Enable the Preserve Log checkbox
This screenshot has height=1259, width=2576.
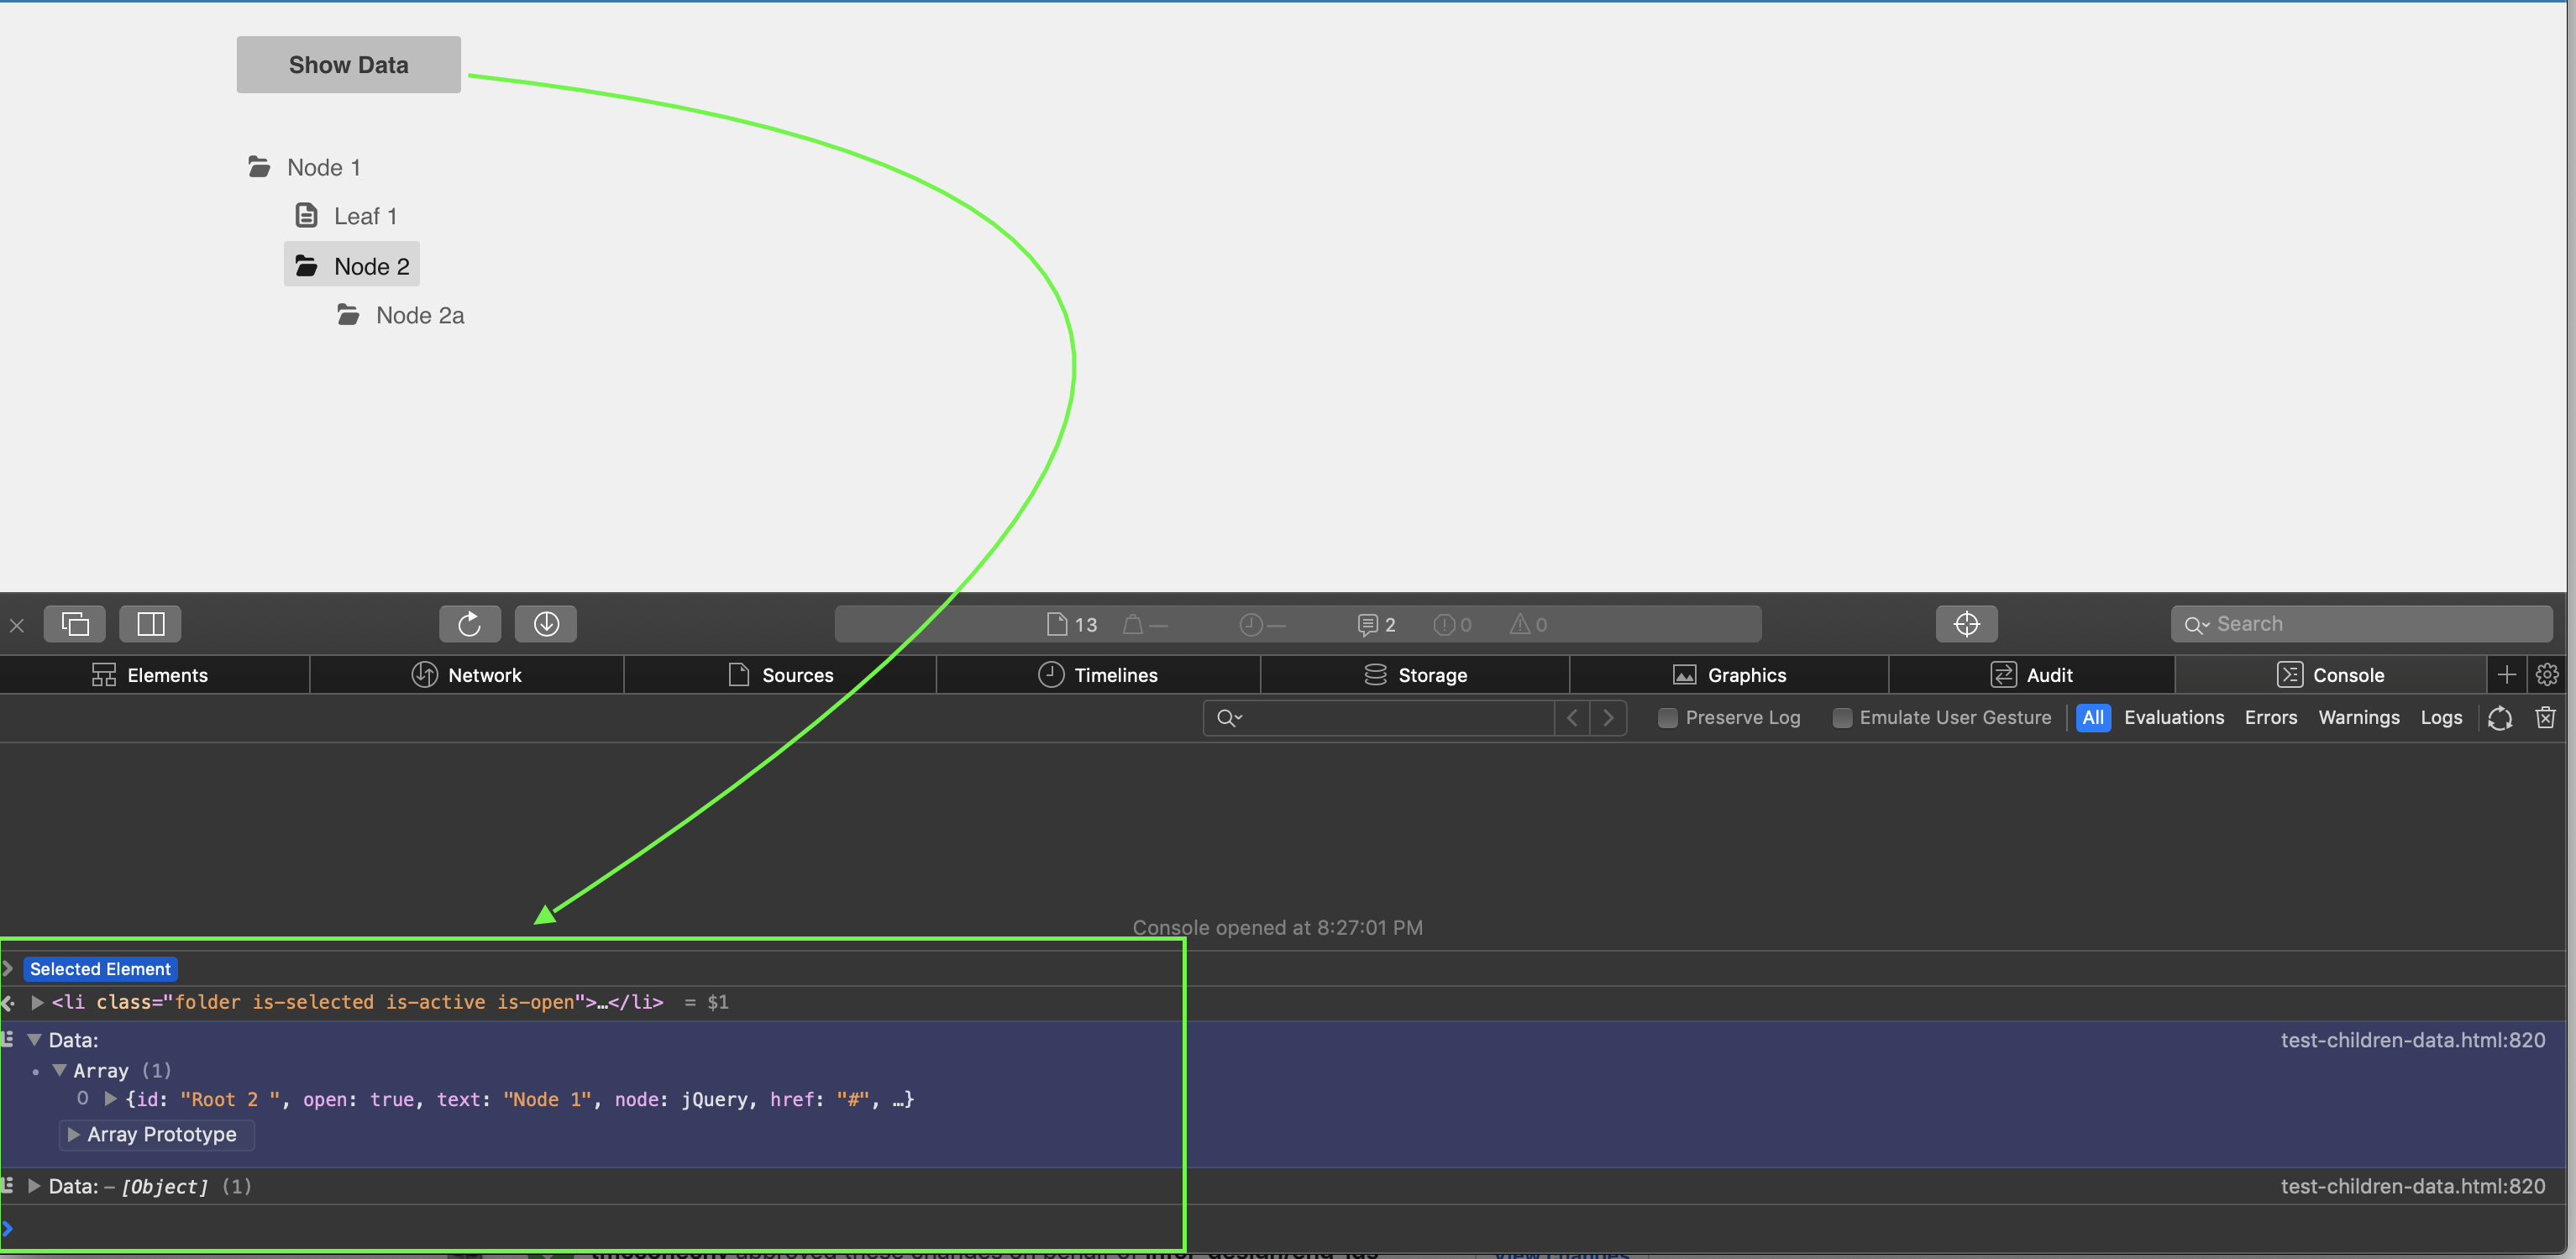1667,717
